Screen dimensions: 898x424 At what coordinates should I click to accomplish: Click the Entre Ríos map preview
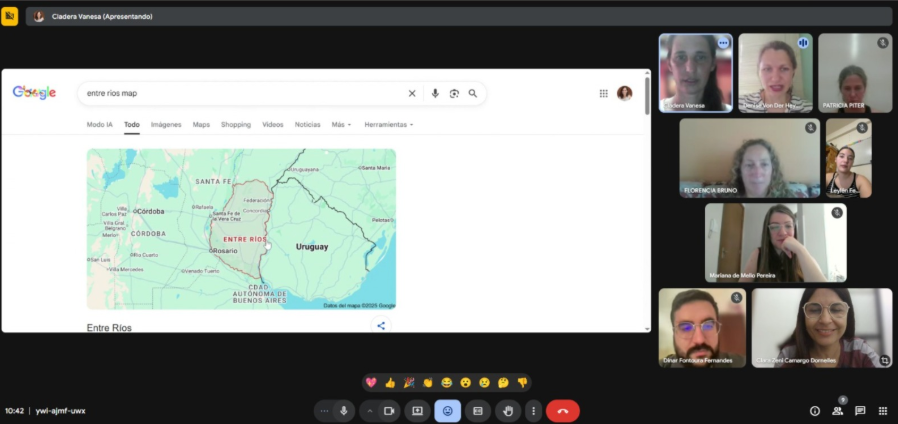pyautogui.click(x=241, y=229)
